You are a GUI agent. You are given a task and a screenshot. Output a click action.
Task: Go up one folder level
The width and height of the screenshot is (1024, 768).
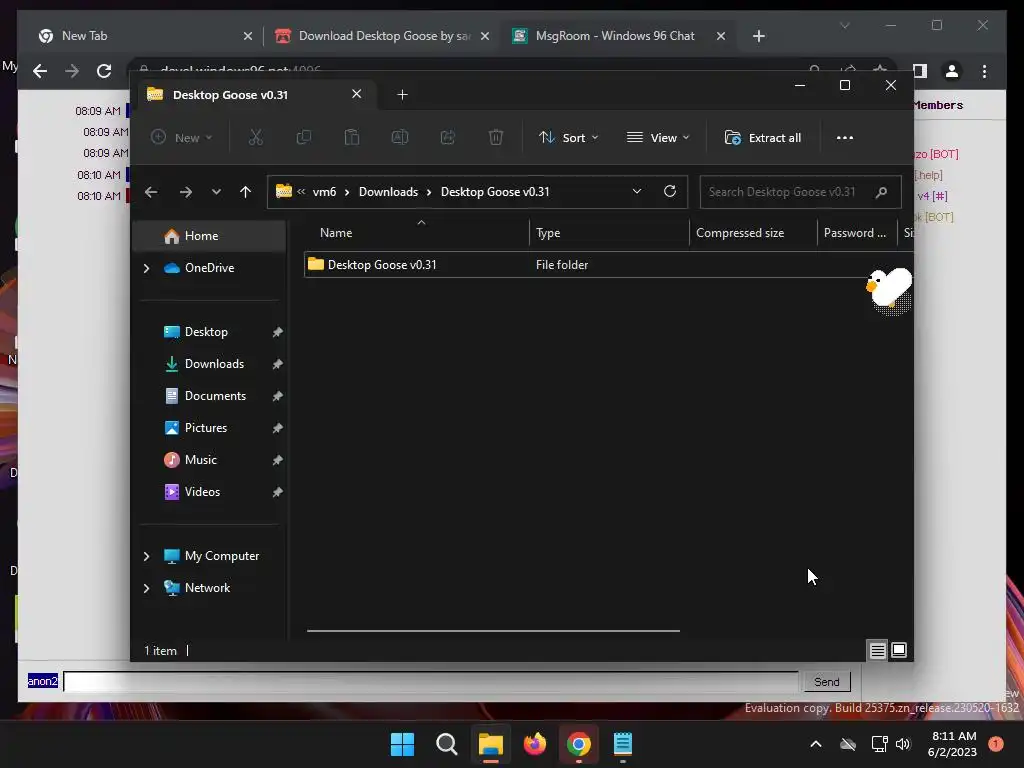245,192
